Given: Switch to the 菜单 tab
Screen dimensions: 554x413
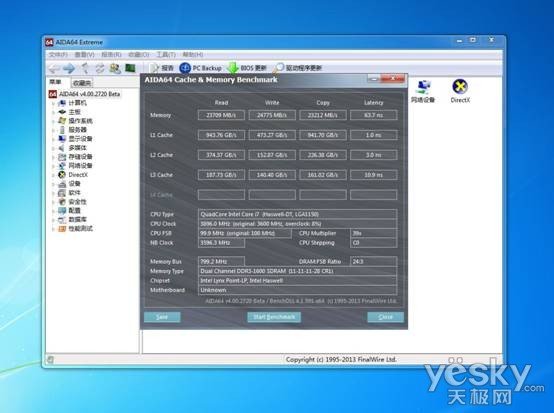Looking at the screenshot, I should tap(55, 82).
